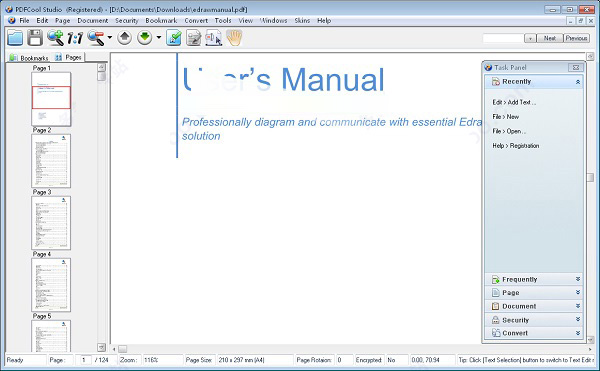
Task: Select the Page 4 thumbnail
Action: click(51, 285)
